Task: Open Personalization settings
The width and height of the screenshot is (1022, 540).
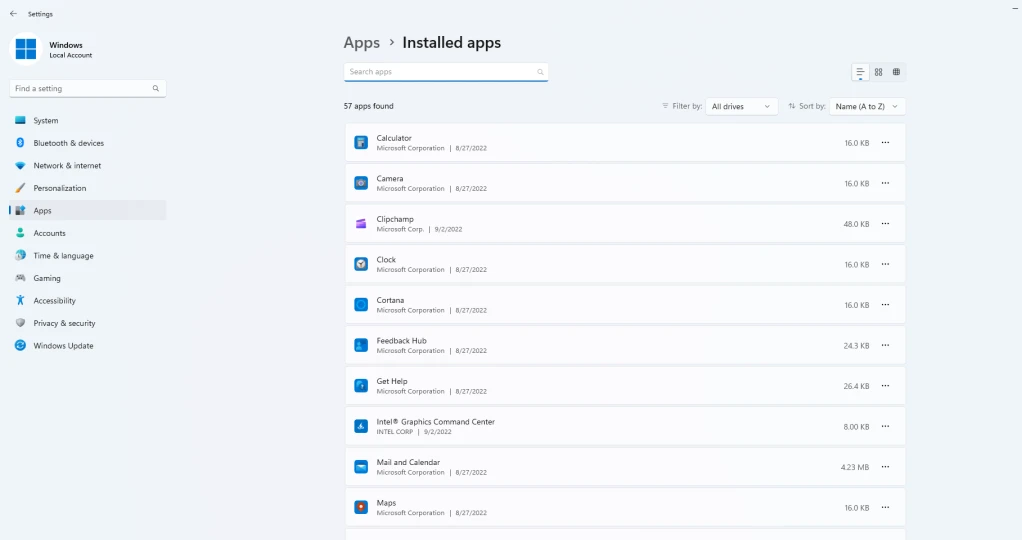Action: tap(88, 188)
